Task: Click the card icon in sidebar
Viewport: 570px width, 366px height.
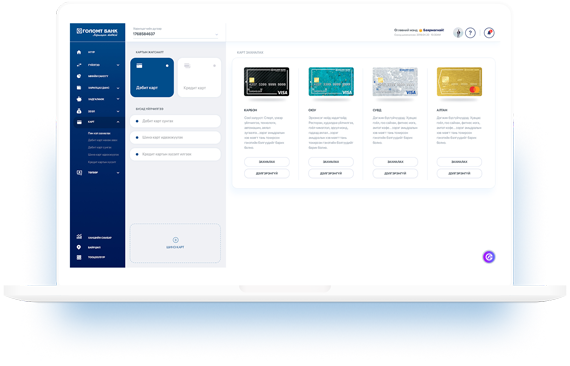Action: point(79,122)
